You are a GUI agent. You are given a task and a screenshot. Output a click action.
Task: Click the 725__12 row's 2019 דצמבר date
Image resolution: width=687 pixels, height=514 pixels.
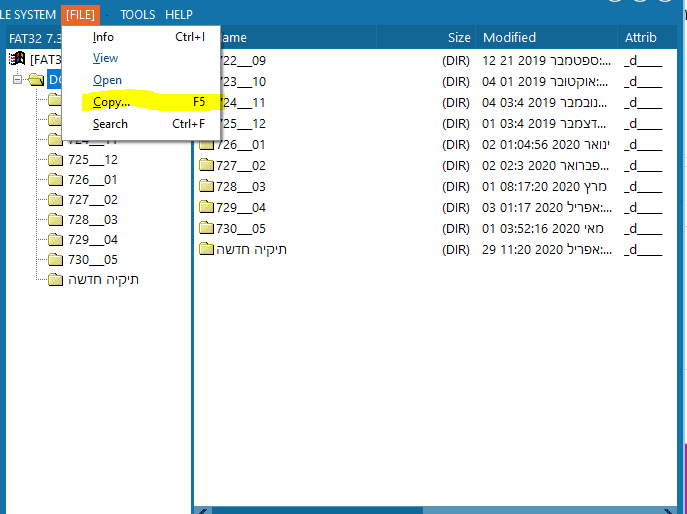point(544,124)
